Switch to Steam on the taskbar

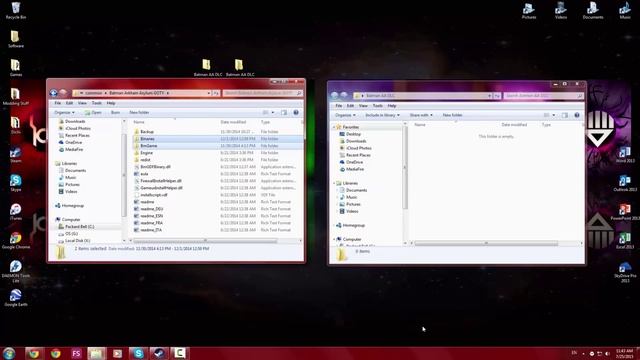tap(159, 353)
